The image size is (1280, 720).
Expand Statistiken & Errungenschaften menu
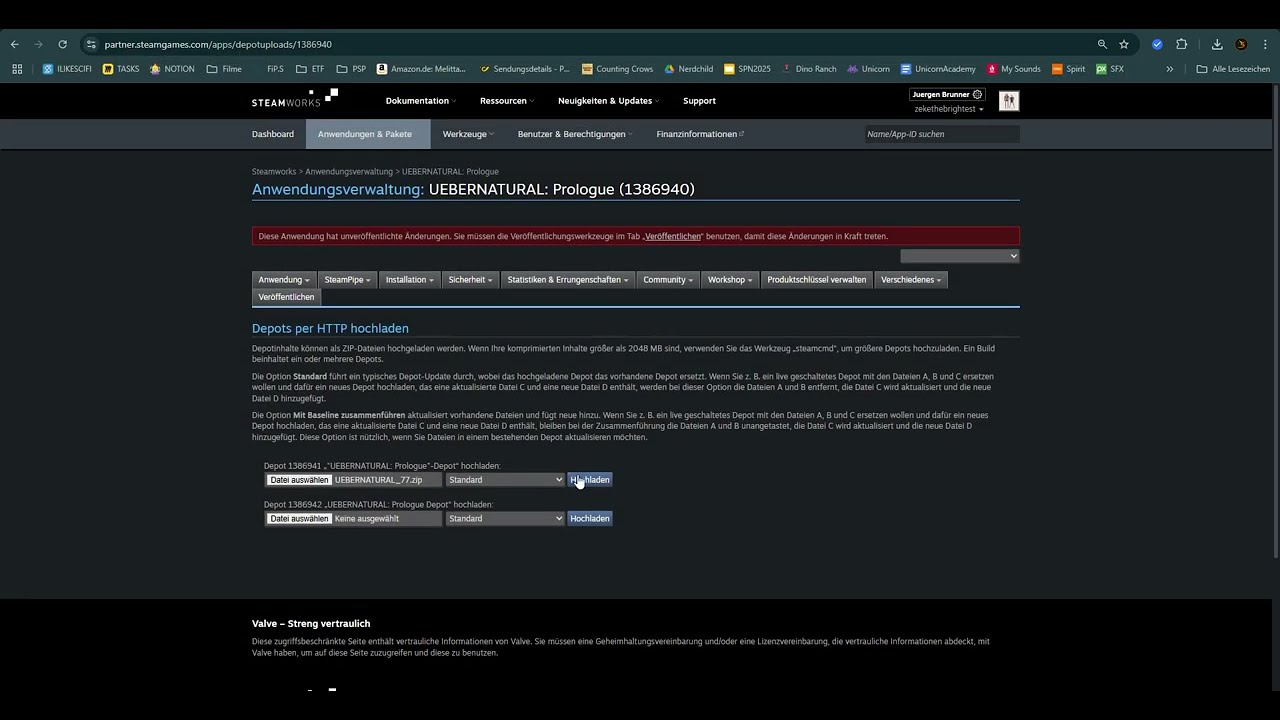tap(568, 280)
